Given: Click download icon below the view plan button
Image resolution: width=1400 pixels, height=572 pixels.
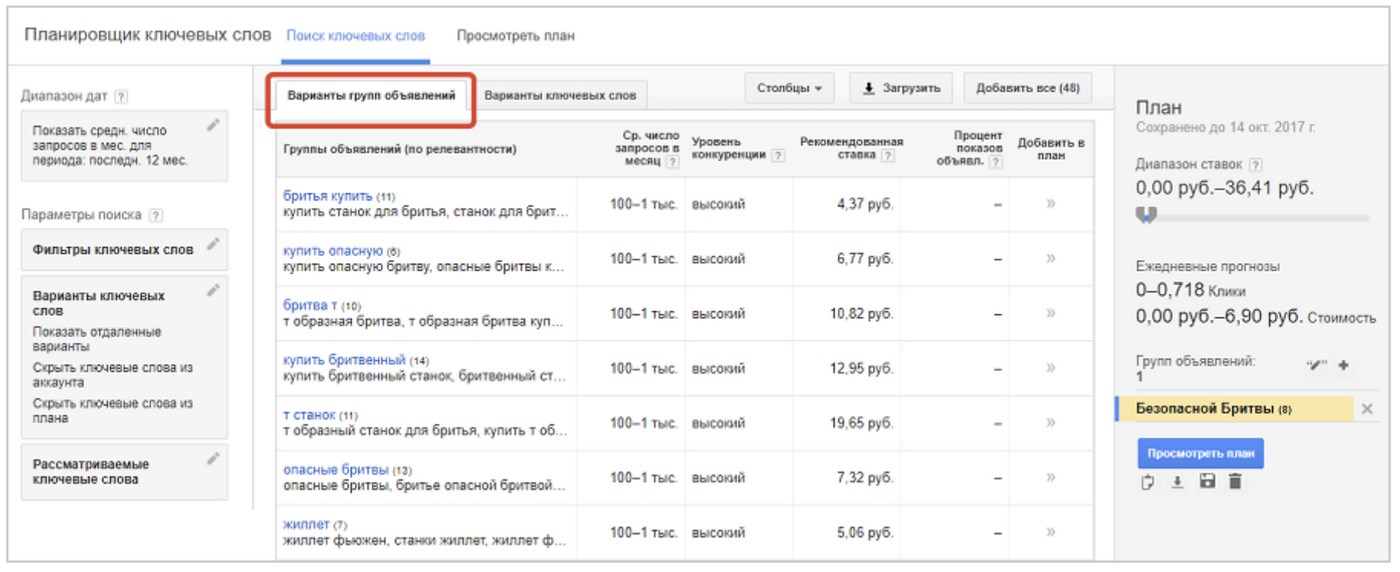Looking at the screenshot, I should point(1177,482).
